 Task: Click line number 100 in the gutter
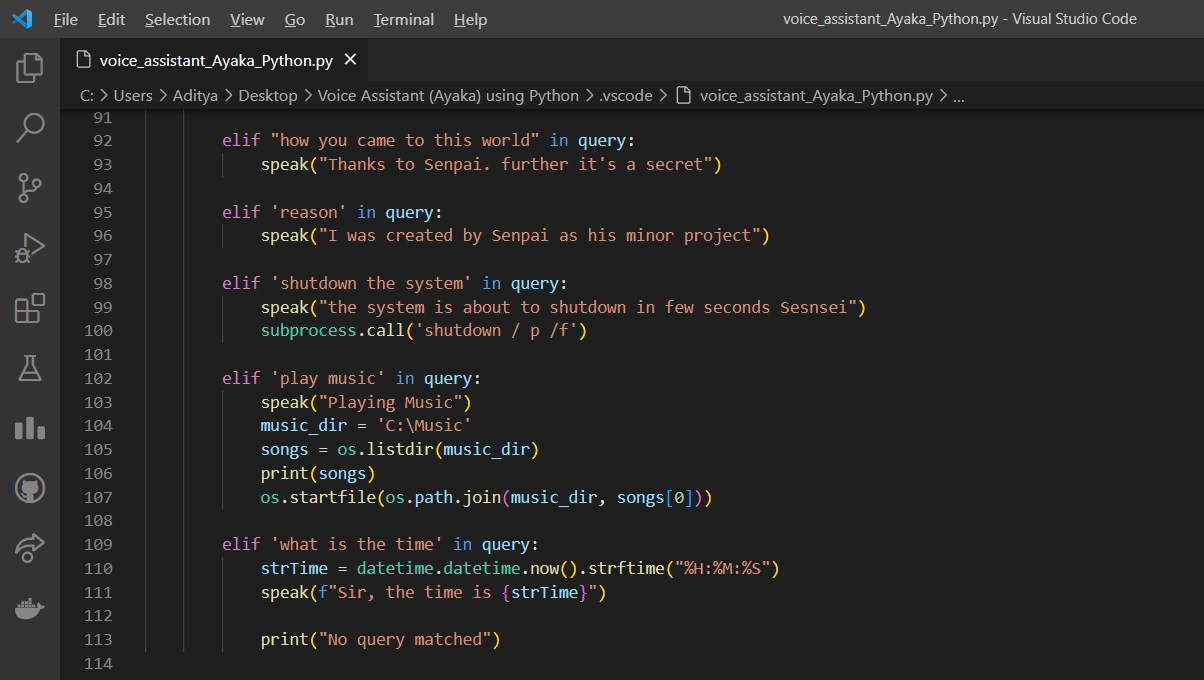point(98,331)
